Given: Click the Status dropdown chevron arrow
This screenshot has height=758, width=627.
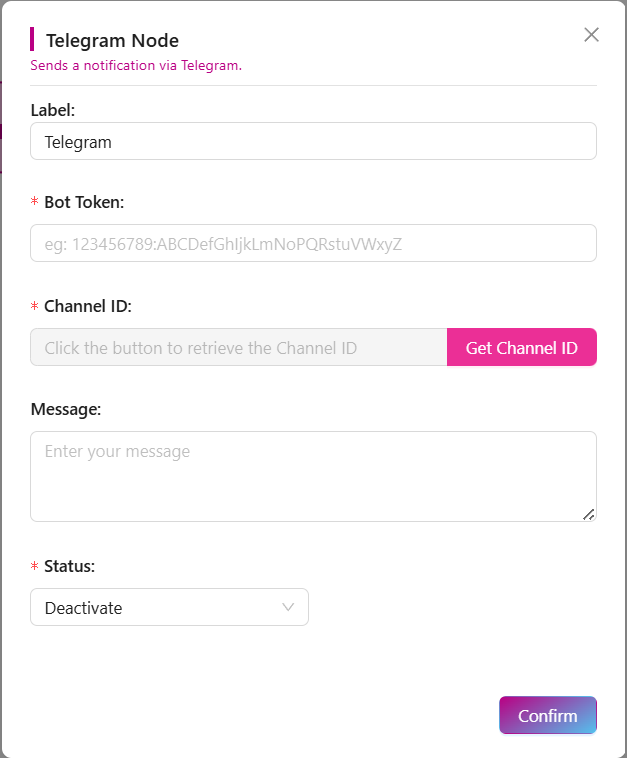Looking at the screenshot, I should click(289, 607).
